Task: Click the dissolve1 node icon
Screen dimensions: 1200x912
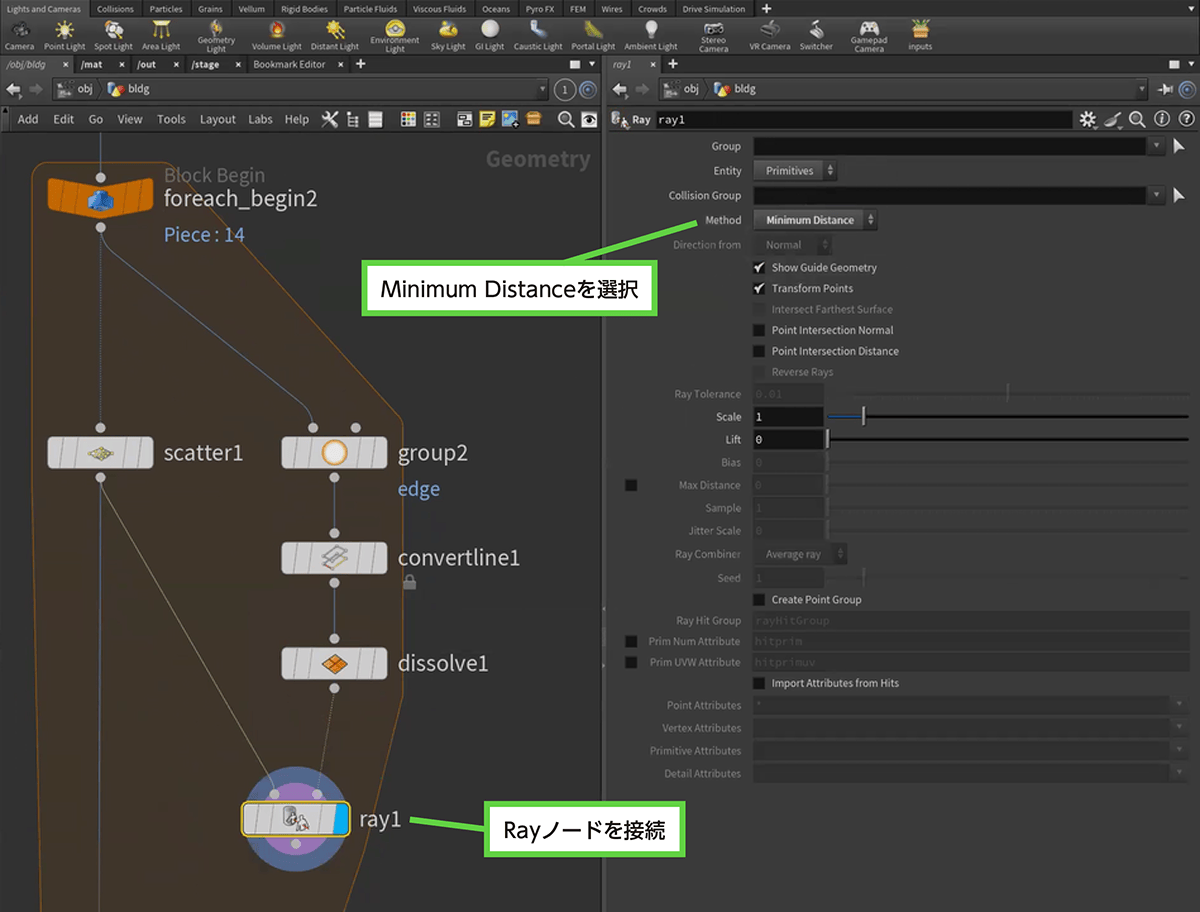Action: pyautogui.click(x=333, y=663)
